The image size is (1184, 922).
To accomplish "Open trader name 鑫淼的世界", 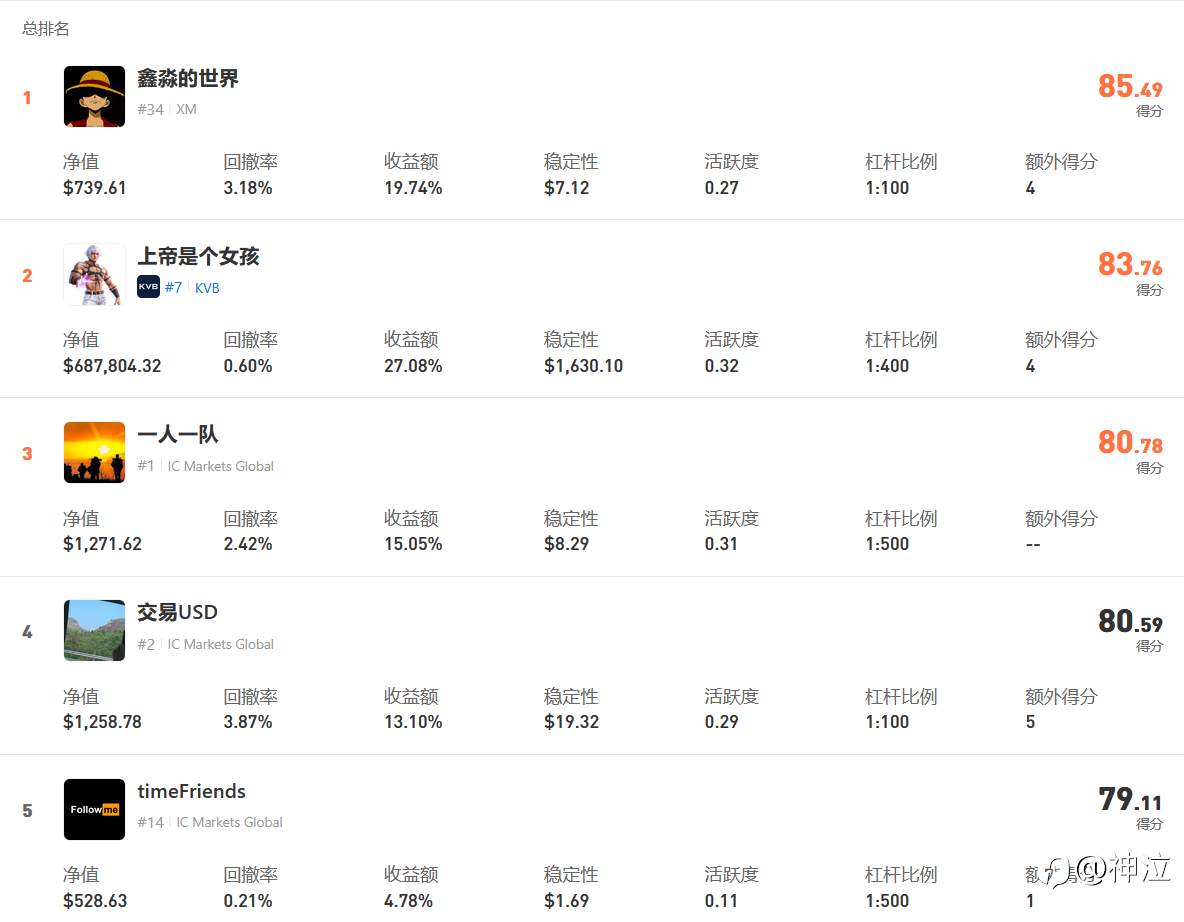I will (188, 79).
